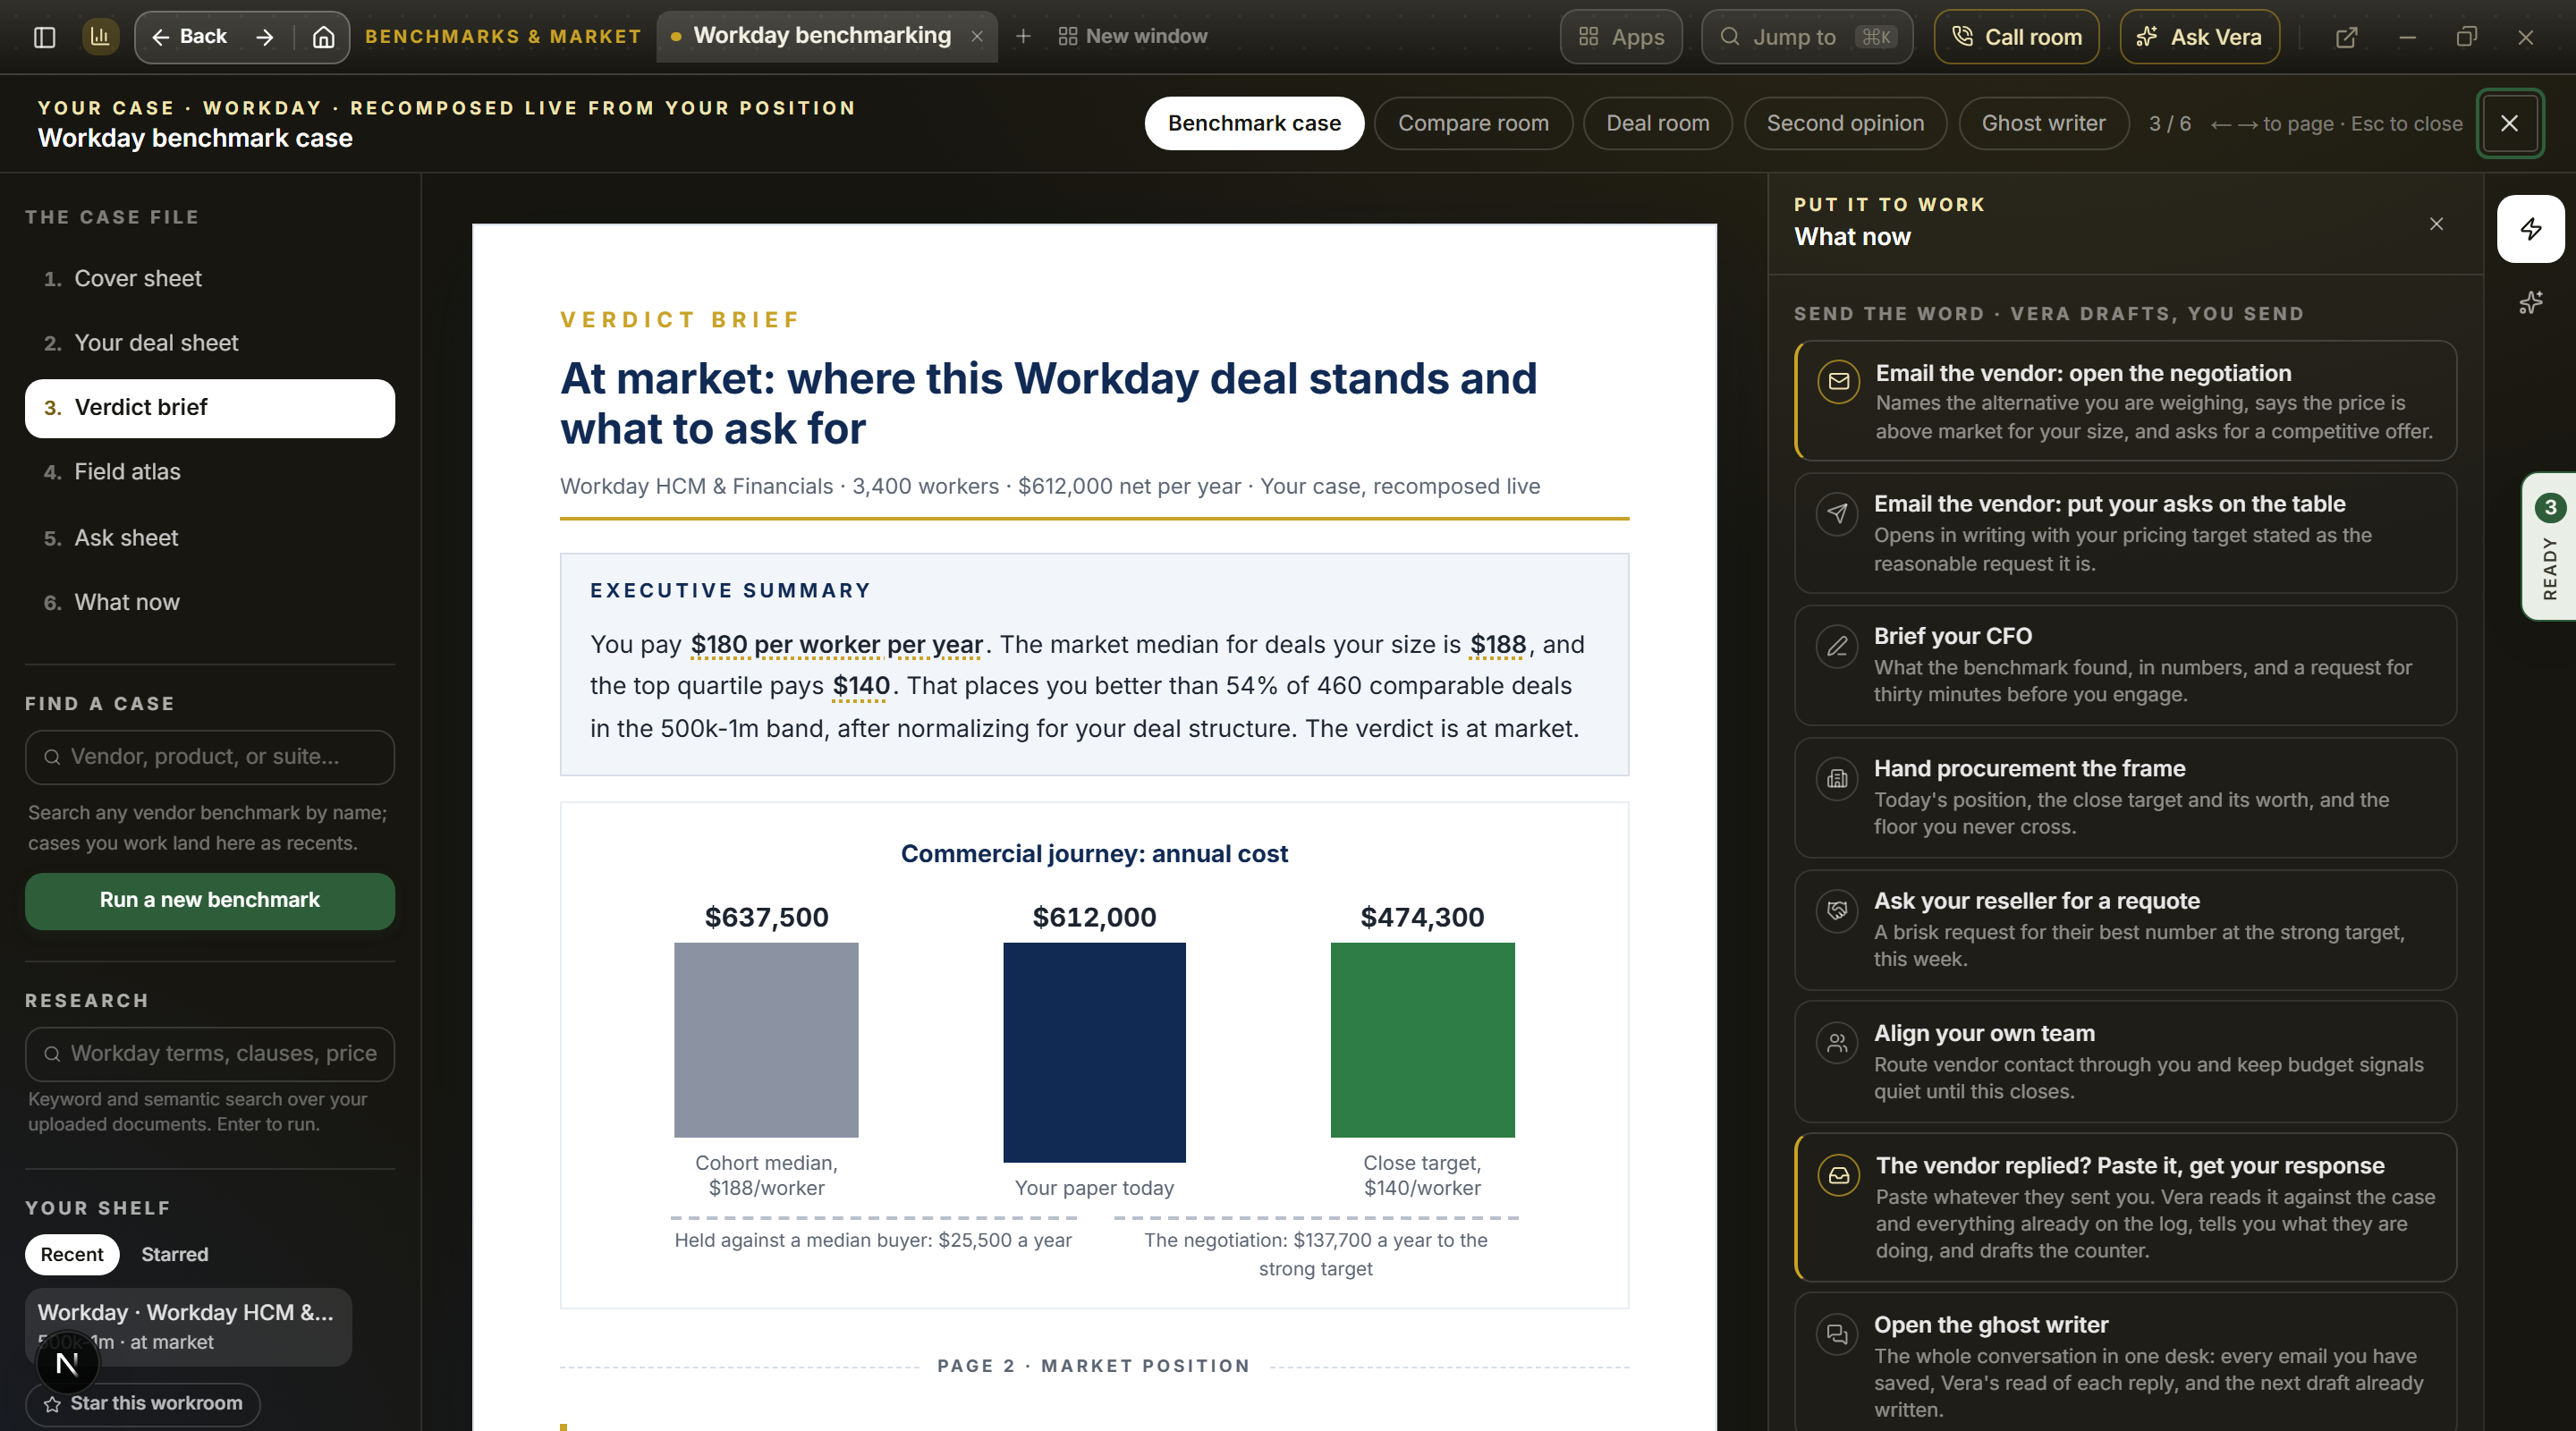Open the Workday HCM recent case
This screenshot has height=1431, width=2576.
(188, 1327)
